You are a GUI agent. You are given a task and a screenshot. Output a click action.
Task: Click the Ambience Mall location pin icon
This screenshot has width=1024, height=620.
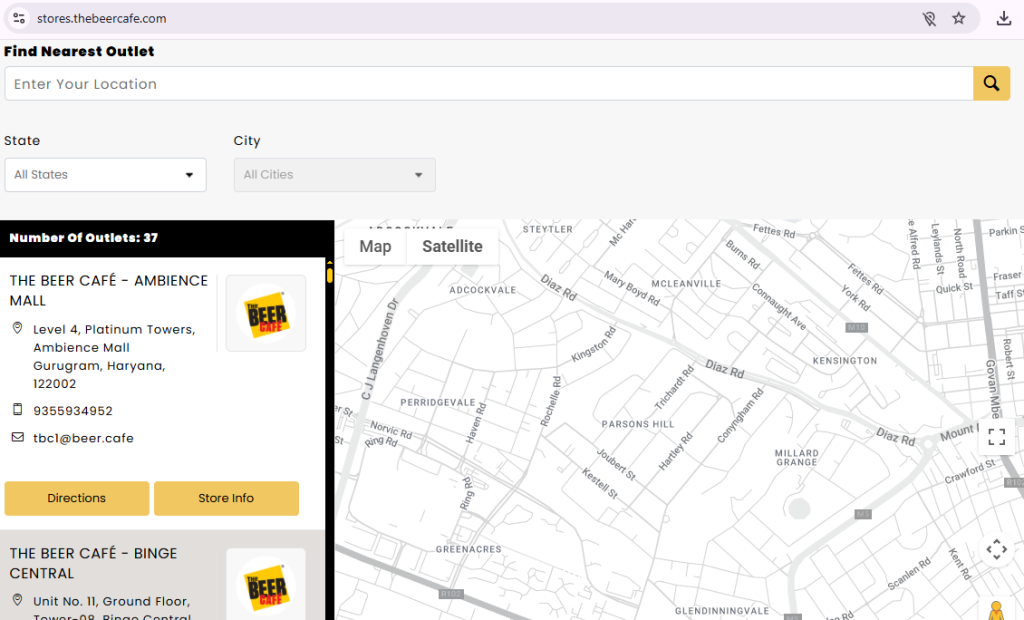coord(18,329)
